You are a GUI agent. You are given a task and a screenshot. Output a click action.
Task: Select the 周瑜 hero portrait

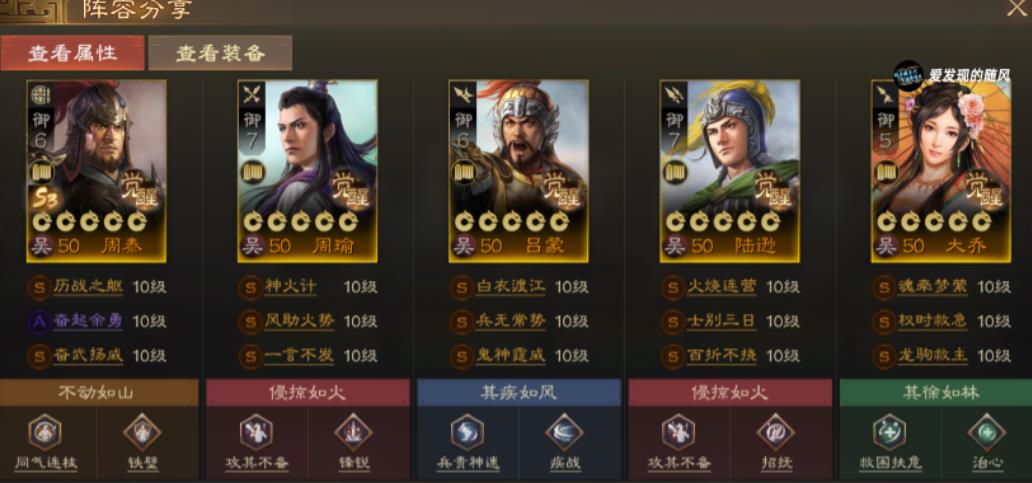307,171
